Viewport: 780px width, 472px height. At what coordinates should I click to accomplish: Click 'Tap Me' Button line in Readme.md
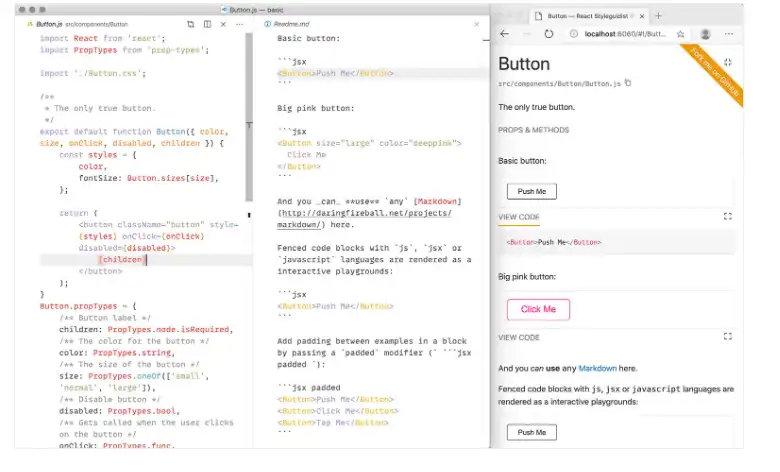tap(333, 423)
